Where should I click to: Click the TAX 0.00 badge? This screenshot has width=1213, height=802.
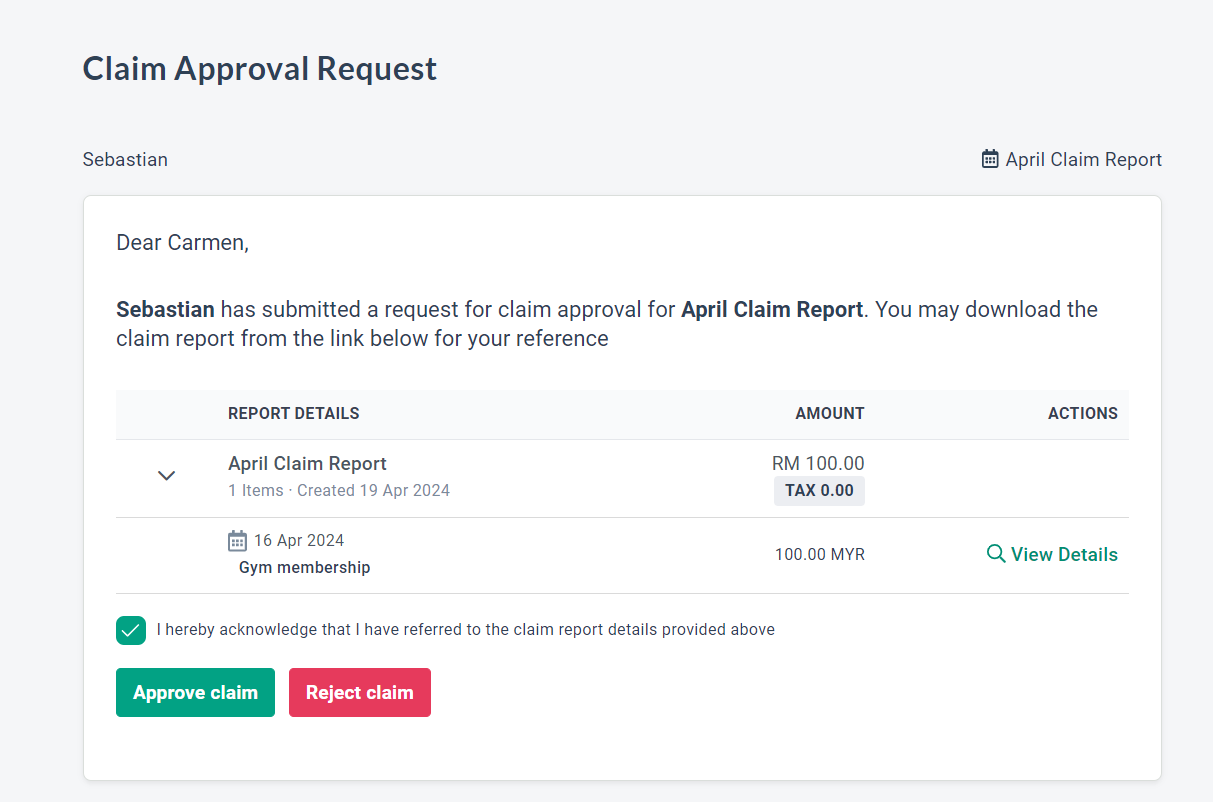coord(819,491)
